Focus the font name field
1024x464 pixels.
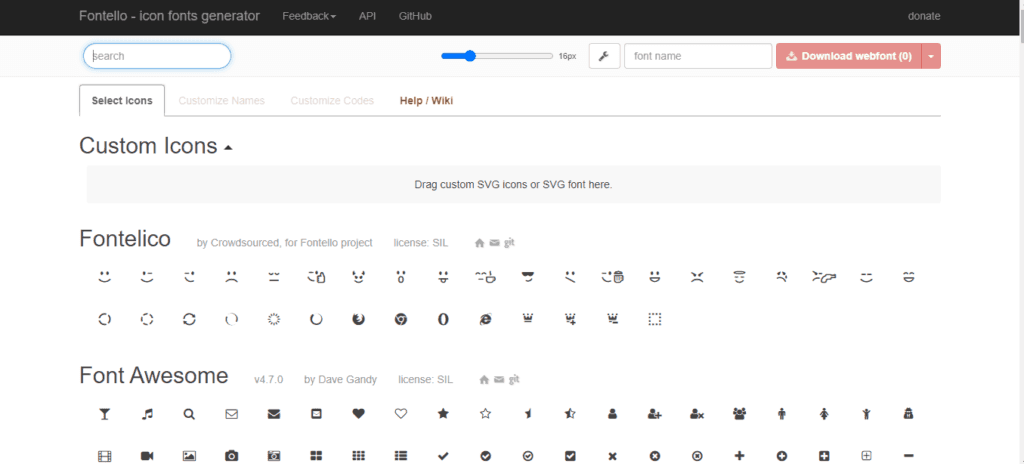click(x=698, y=56)
